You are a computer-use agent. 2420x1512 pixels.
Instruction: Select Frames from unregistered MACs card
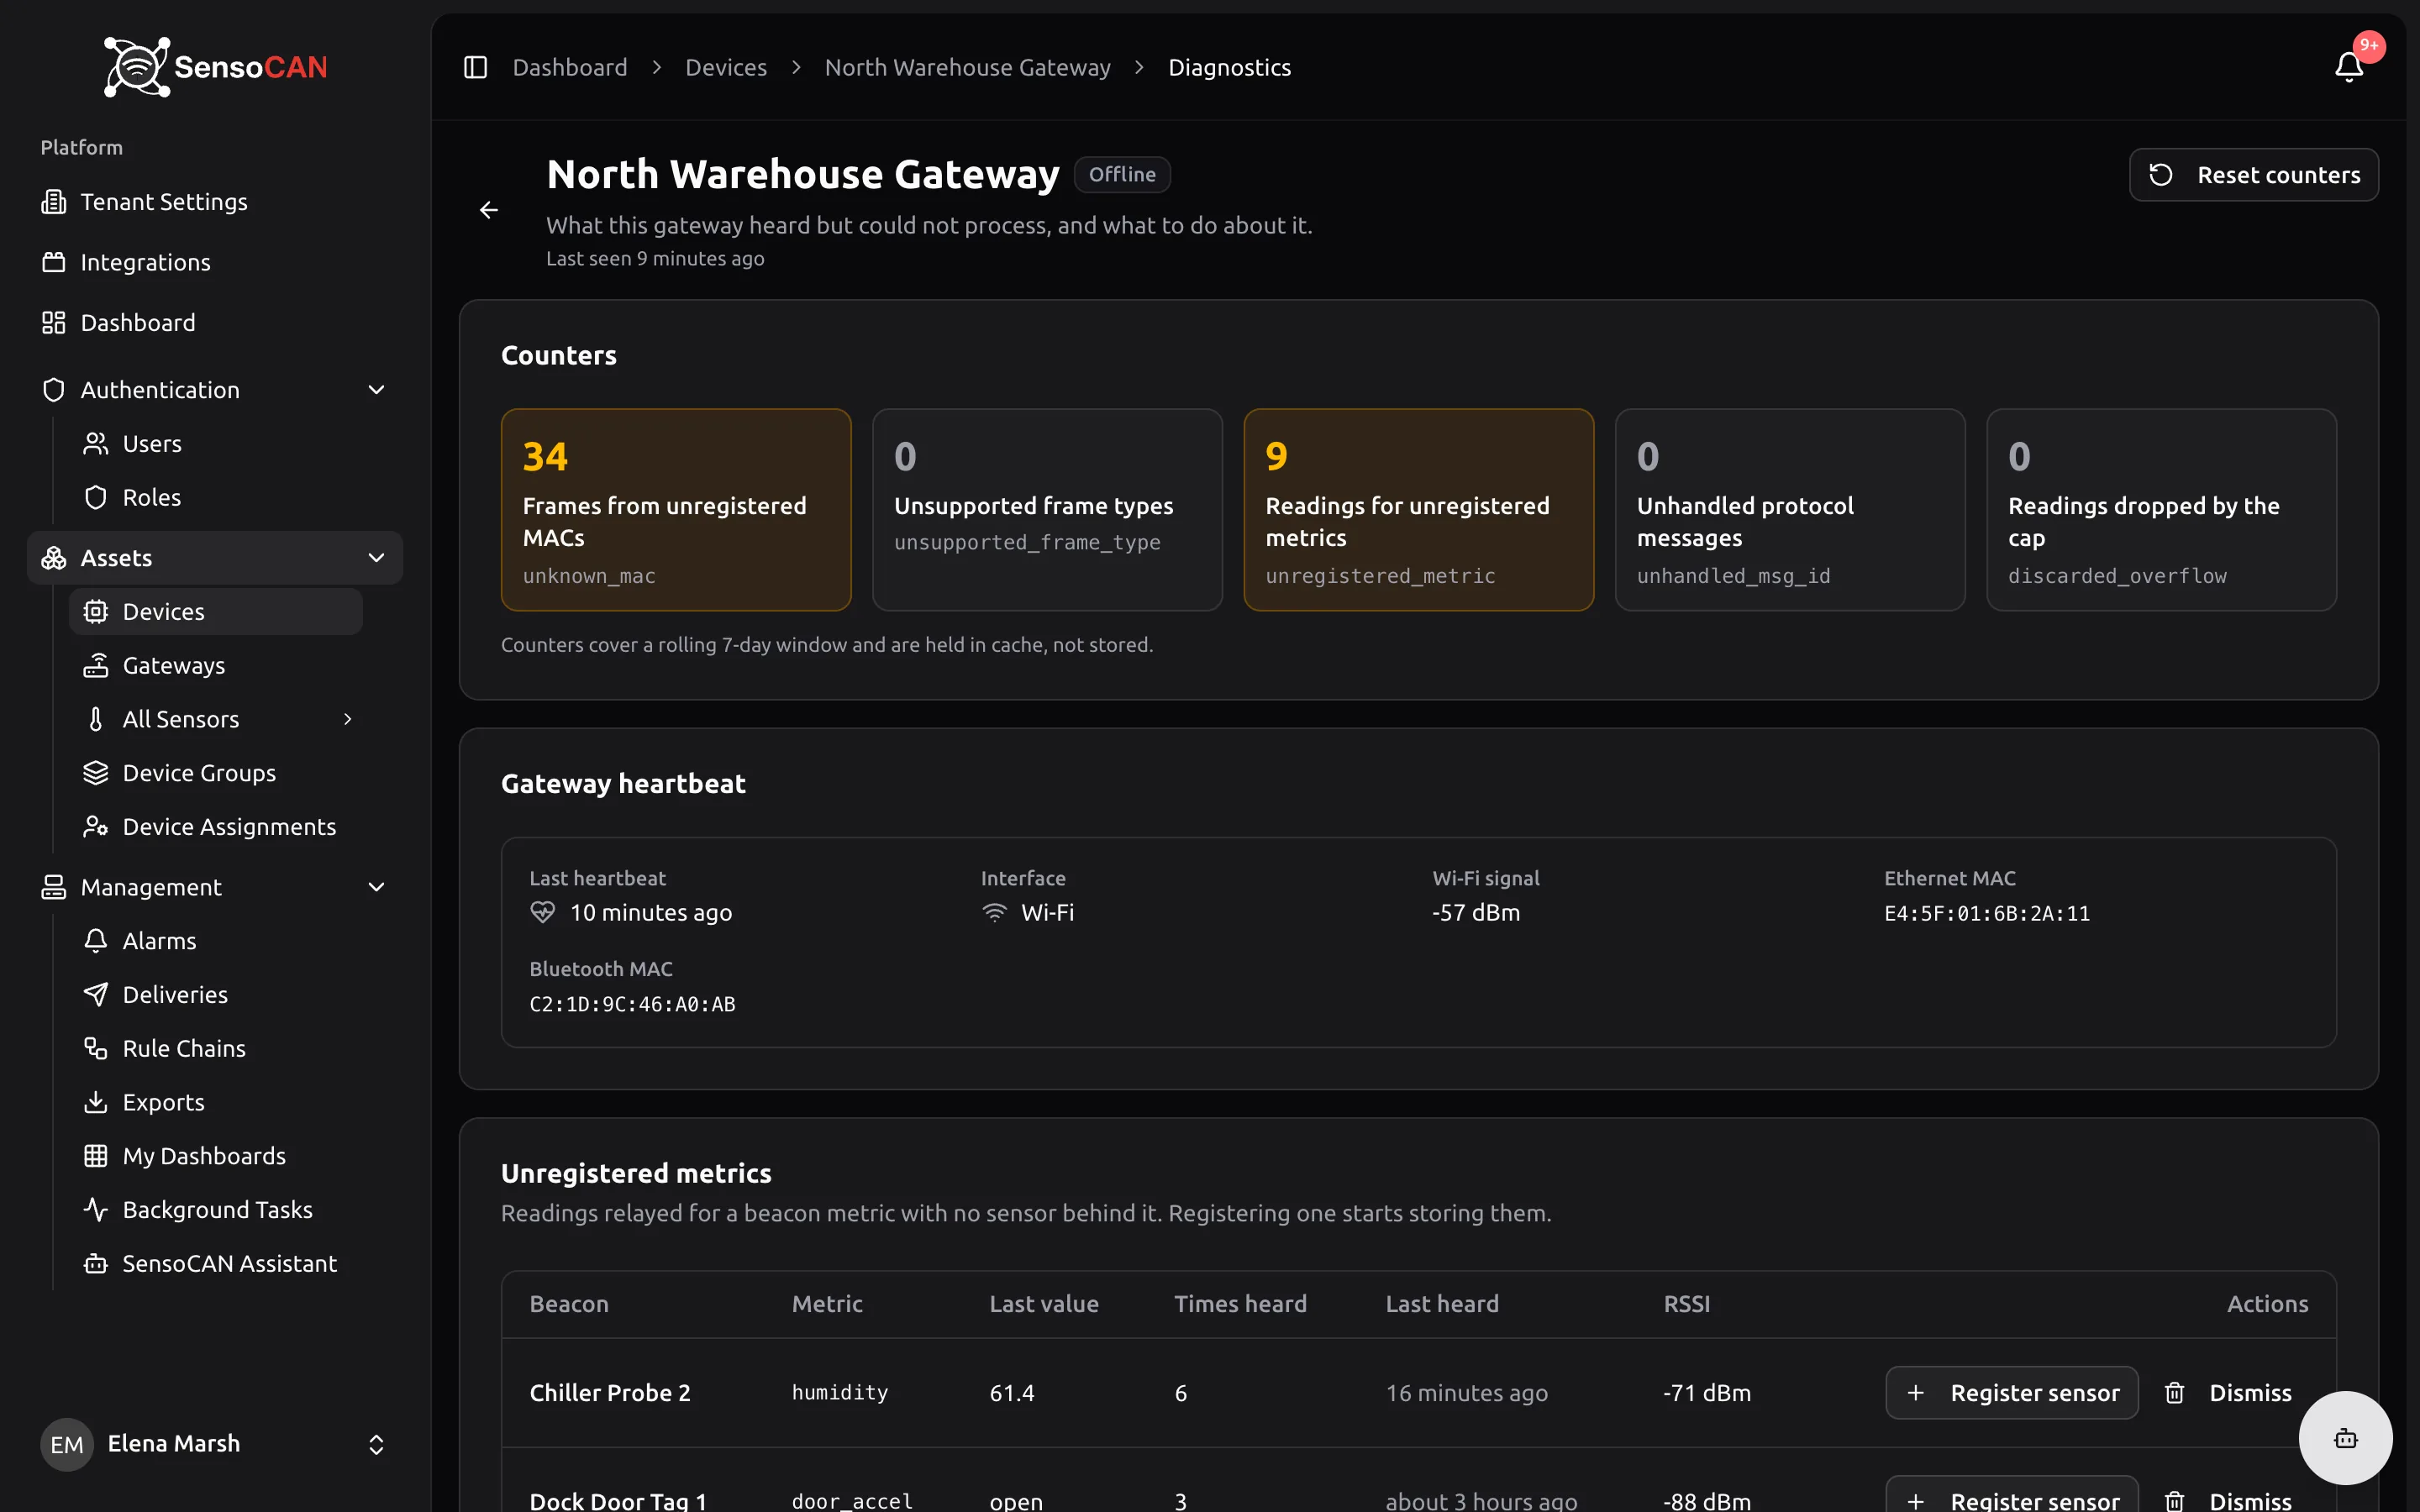676,510
